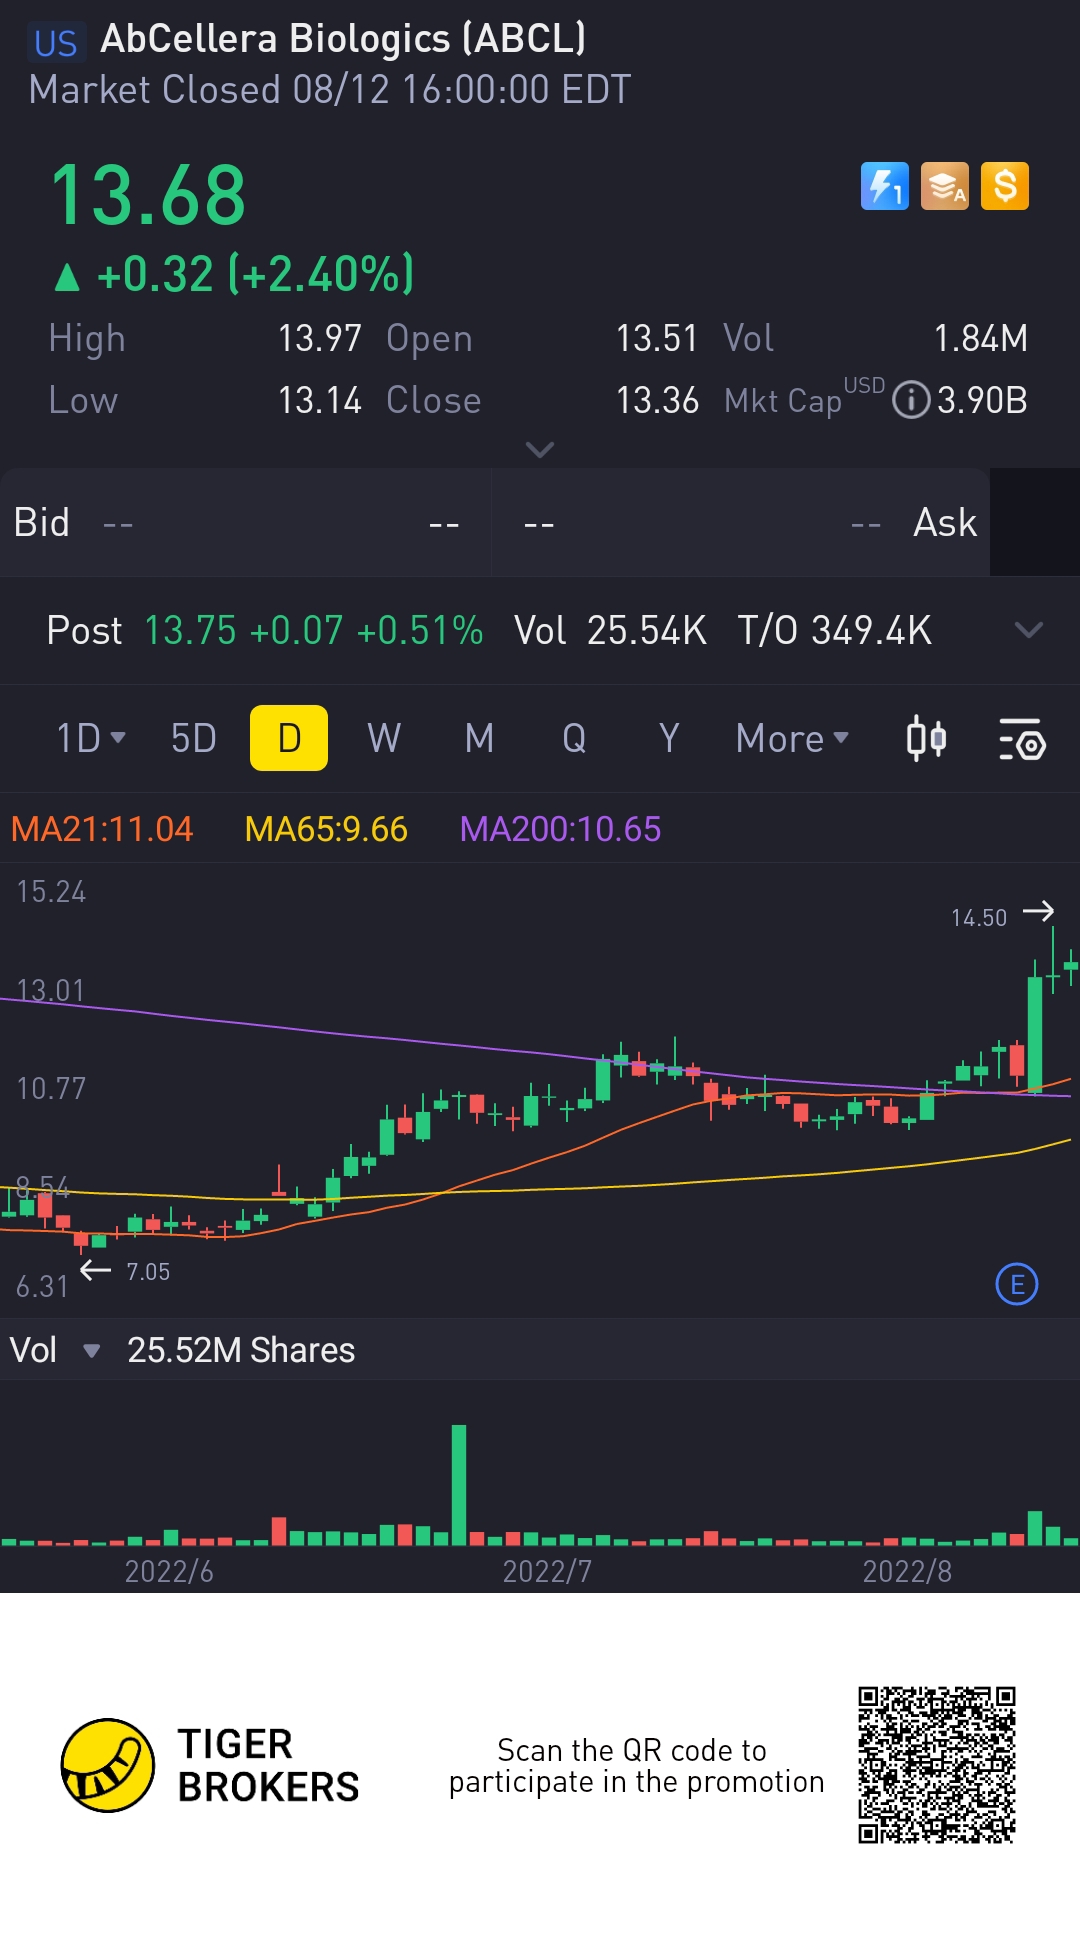Tap the Ask price cell
The width and height of the screenshot is (1080, 1938).
741,522
